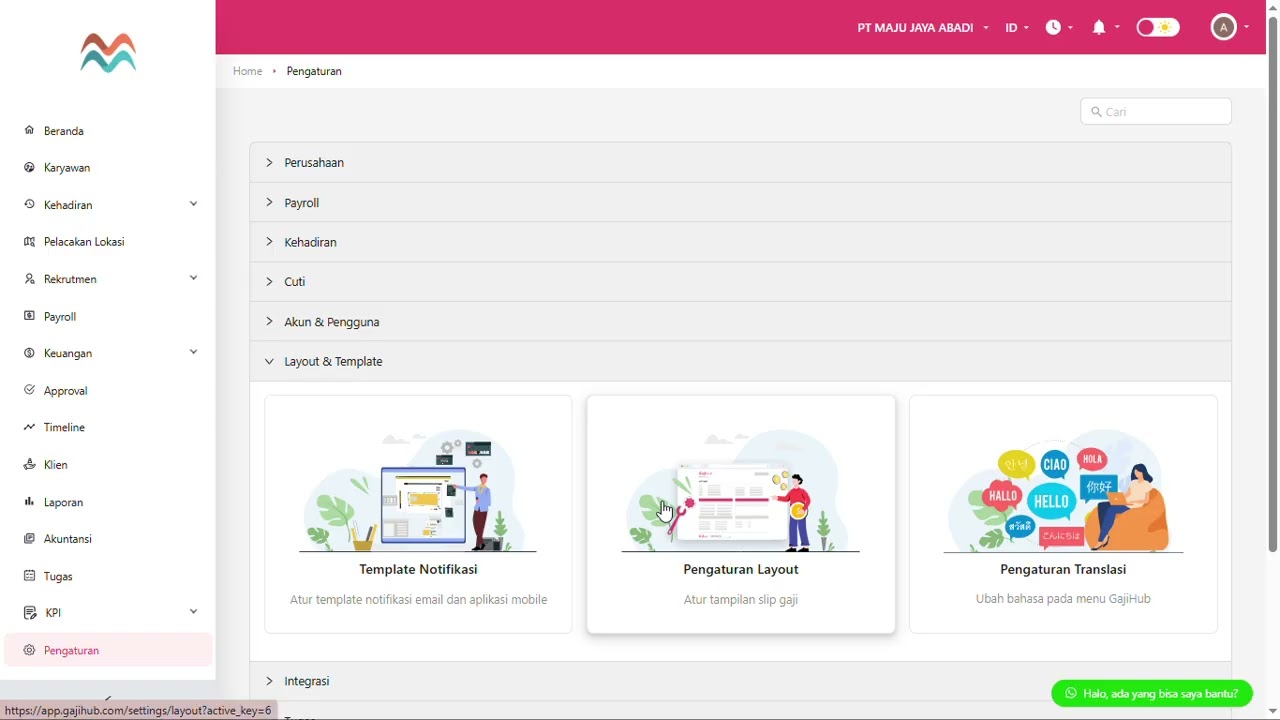
Task: Expand the Kehadiran settings accordion section
Action: [x=740, y=242]
